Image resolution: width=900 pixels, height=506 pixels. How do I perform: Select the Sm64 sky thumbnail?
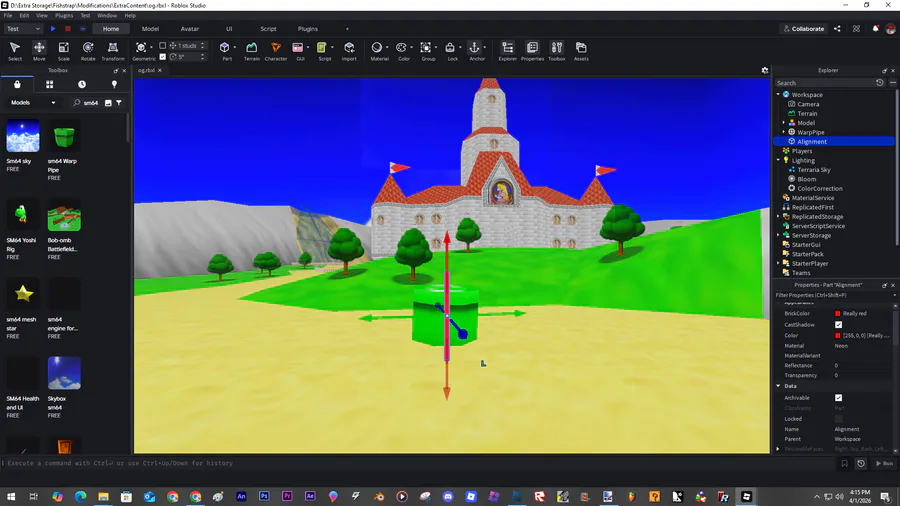pyautogui.click(x=23, y=137)
